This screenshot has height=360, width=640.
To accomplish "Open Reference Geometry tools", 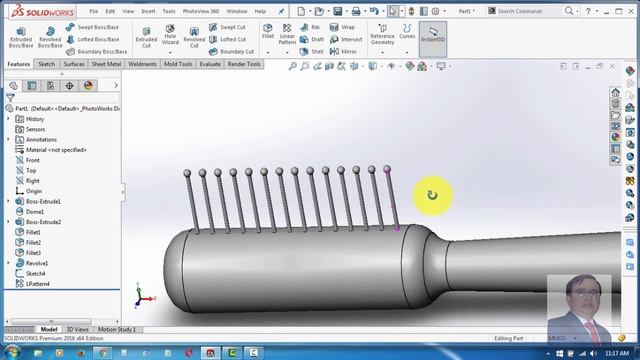I will [382, 34].
